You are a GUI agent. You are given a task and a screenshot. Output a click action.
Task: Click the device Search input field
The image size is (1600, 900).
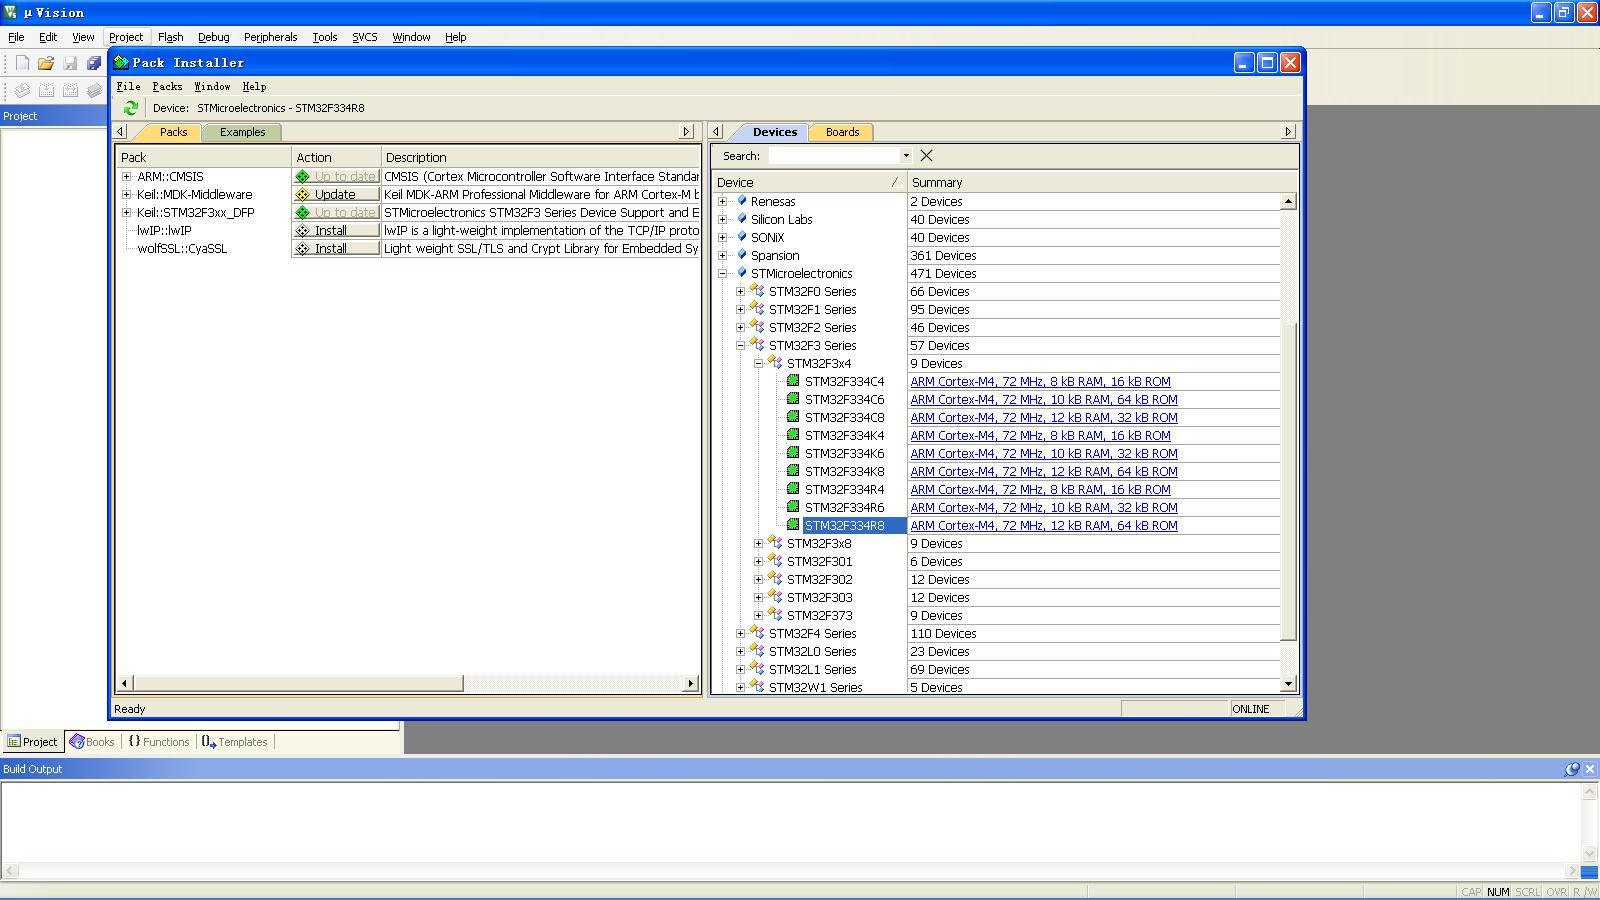pyautogui.click(x=834, y=156)
